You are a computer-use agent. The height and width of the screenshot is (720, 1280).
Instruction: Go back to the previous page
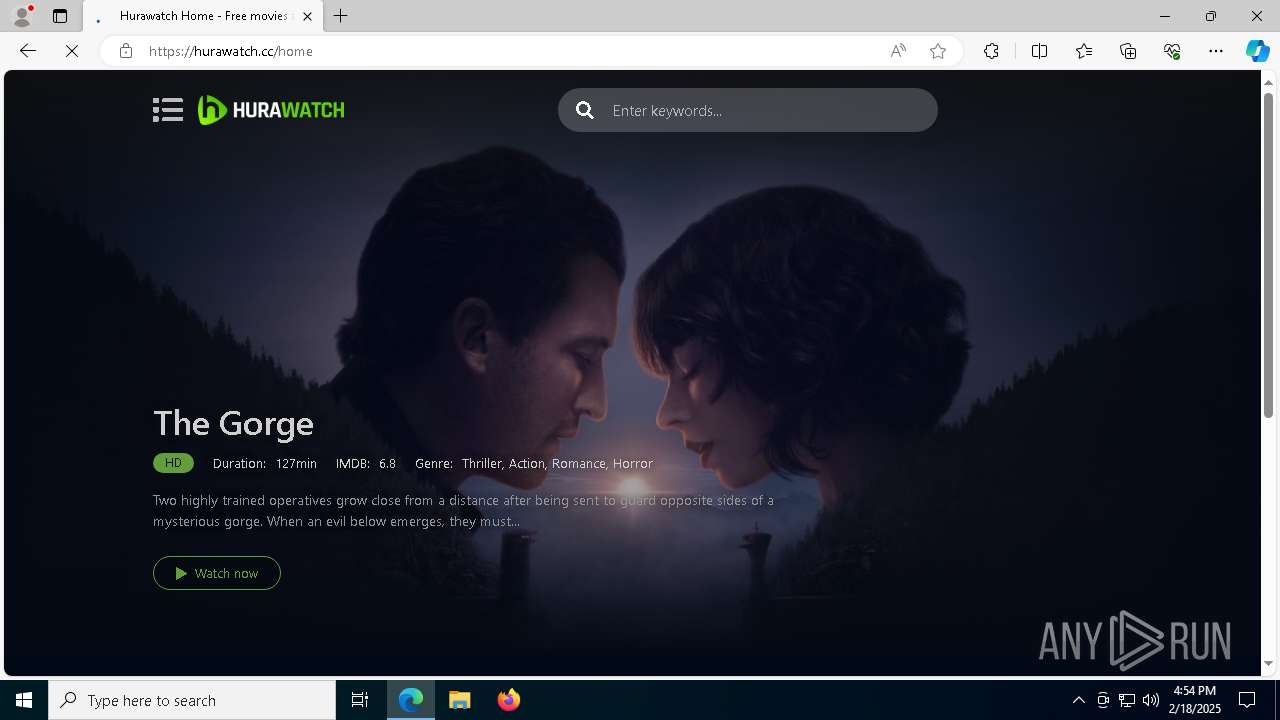tap(28, 51)
